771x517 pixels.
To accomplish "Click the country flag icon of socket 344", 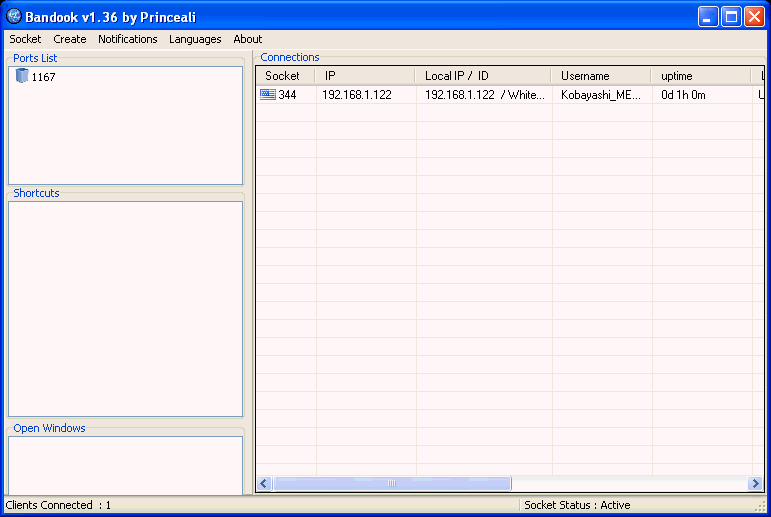I will 267,95.
